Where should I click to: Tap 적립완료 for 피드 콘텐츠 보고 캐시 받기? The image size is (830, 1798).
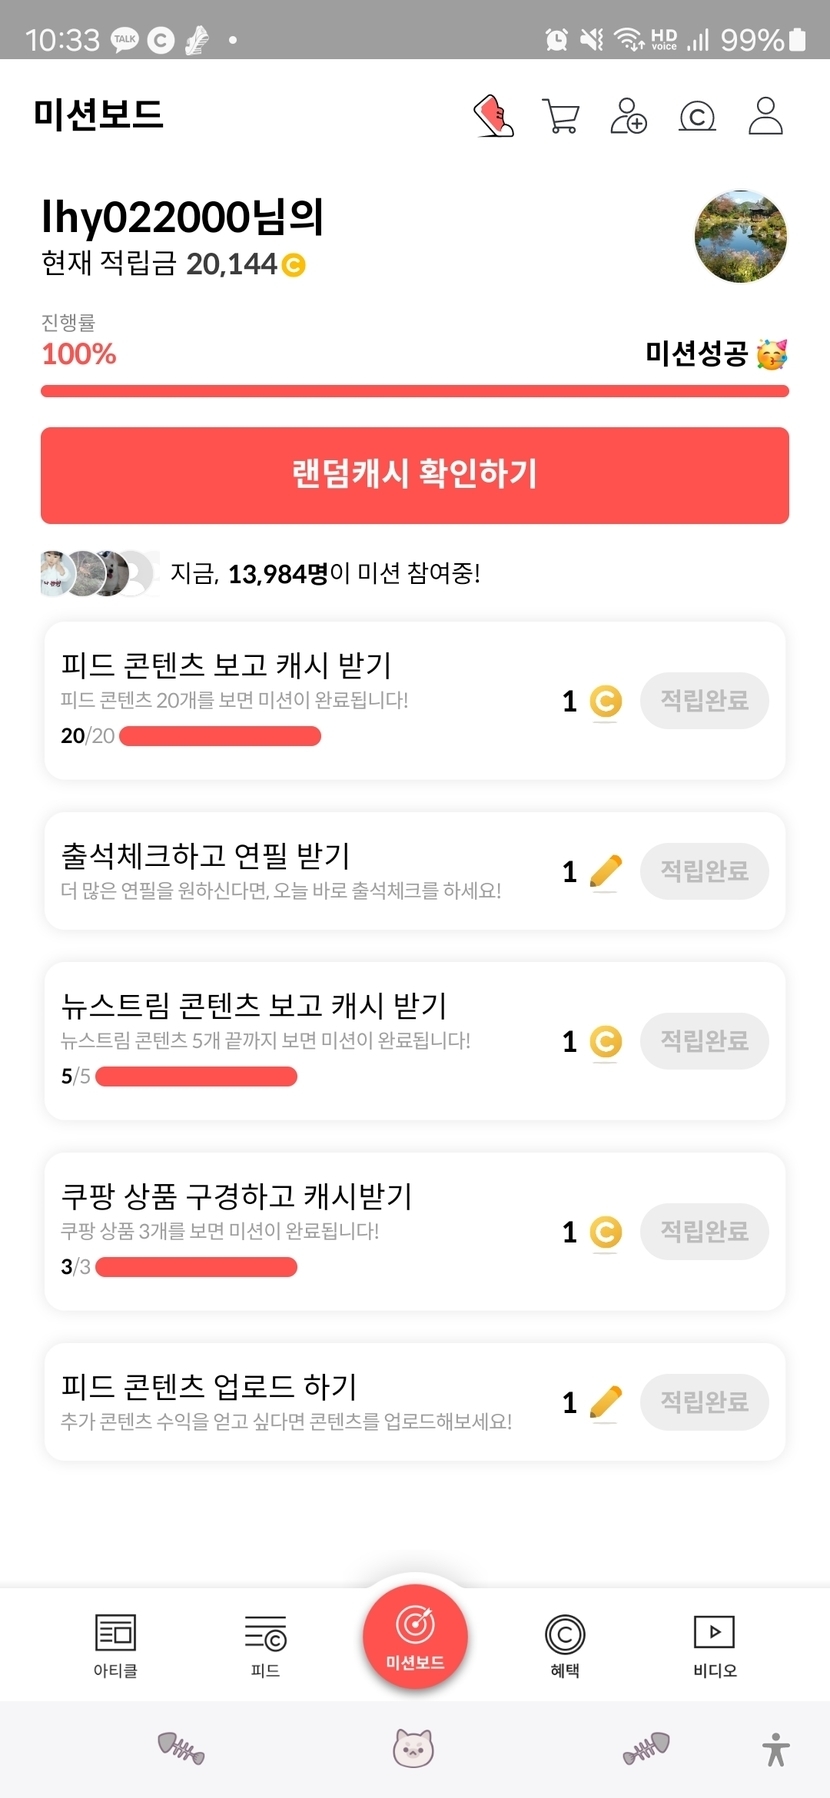704,700
